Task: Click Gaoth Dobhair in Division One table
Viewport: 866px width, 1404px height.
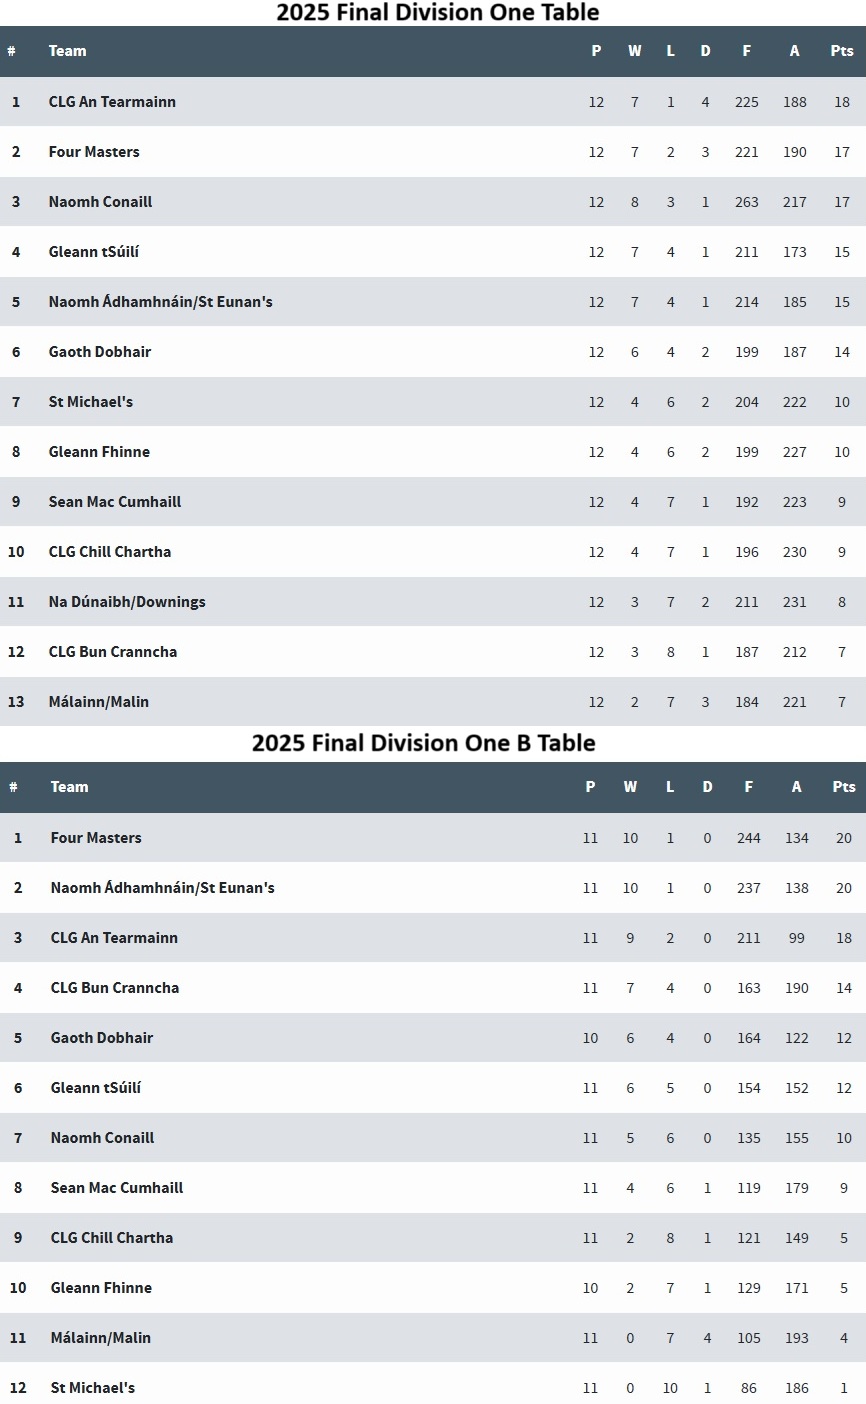Action: [x=100, y=352]
